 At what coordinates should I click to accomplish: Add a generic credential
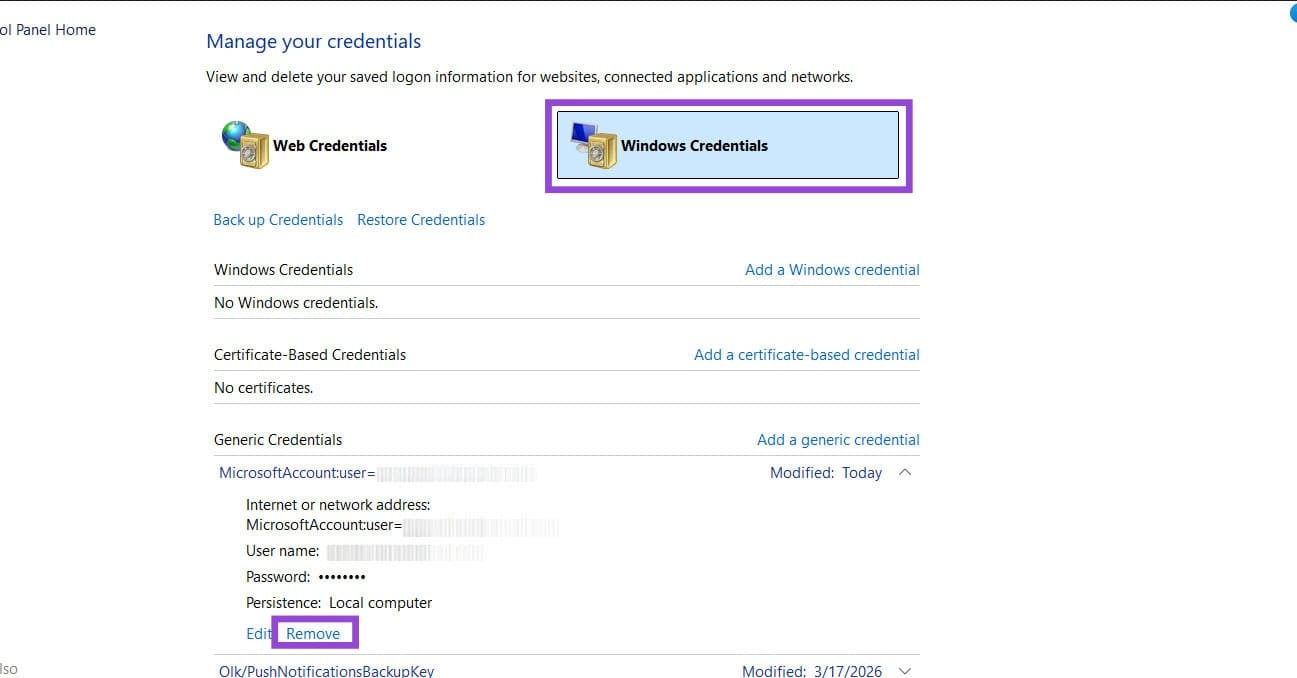coord(838,439)
